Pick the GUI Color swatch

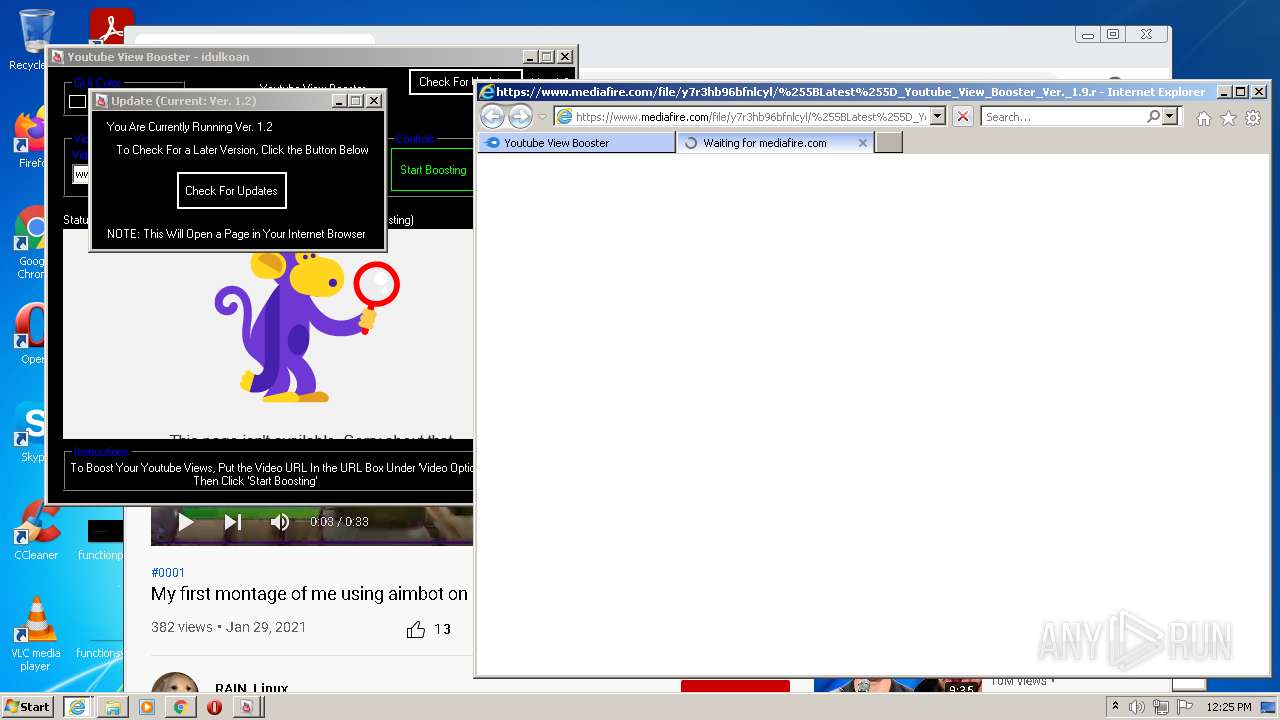pos(77,101)
